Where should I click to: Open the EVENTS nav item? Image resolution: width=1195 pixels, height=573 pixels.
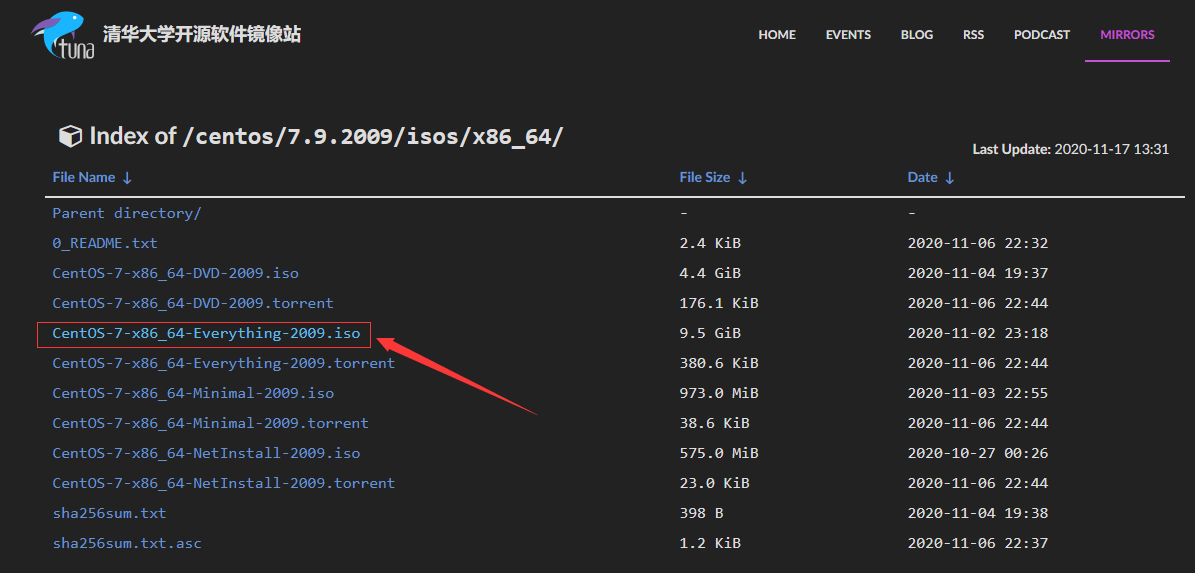[x=848, y=35]
